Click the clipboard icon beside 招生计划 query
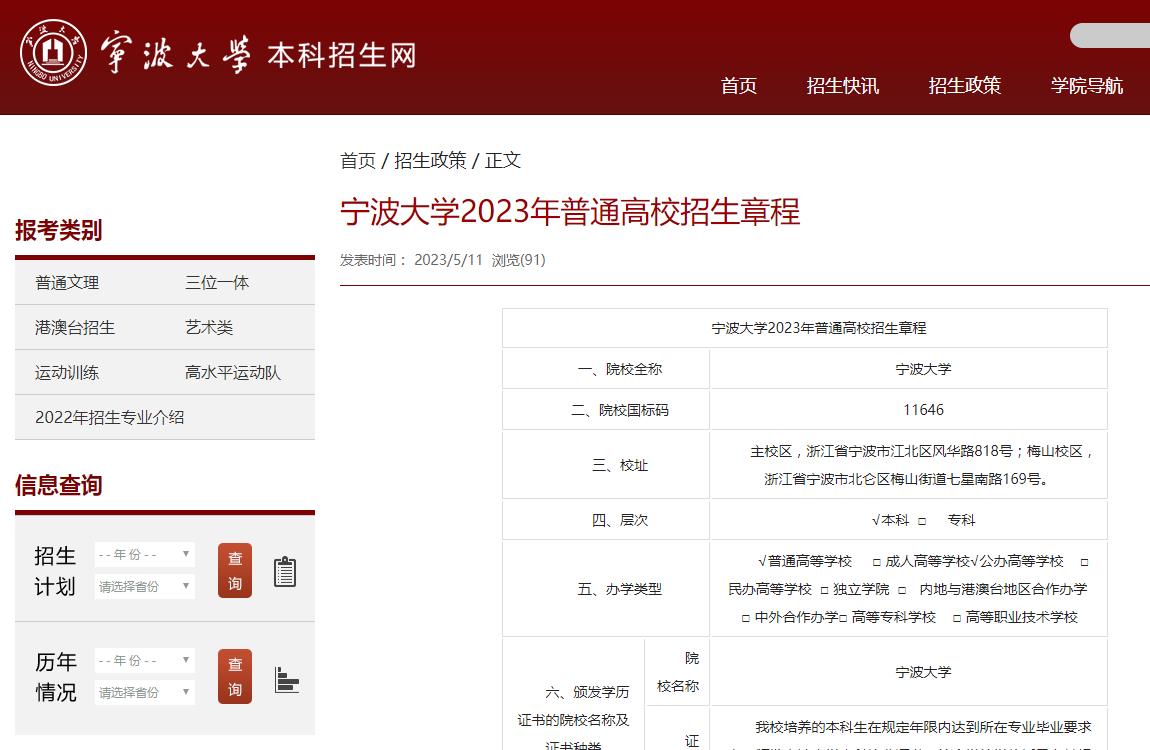This screenshot has height=750, width=1150. (285, 571)
